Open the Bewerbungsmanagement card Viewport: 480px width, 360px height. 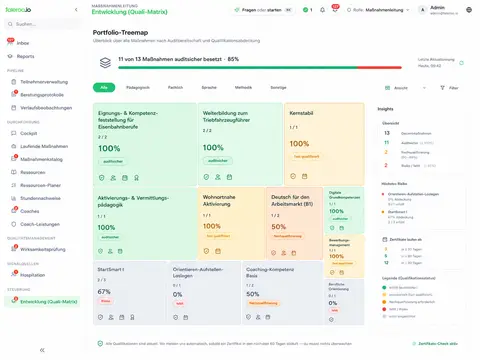click(x=344, y=256)
